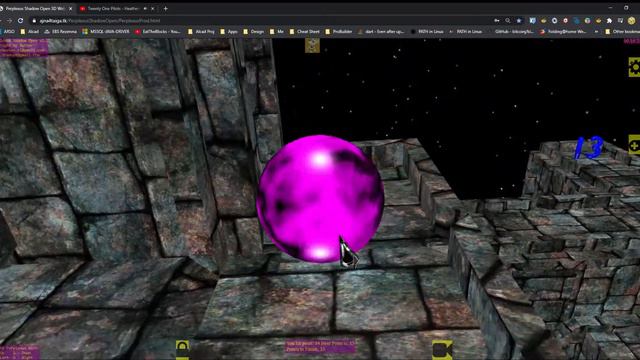
Task: Expand the bookmarks overflow chevron
Action: click(596, 31)
